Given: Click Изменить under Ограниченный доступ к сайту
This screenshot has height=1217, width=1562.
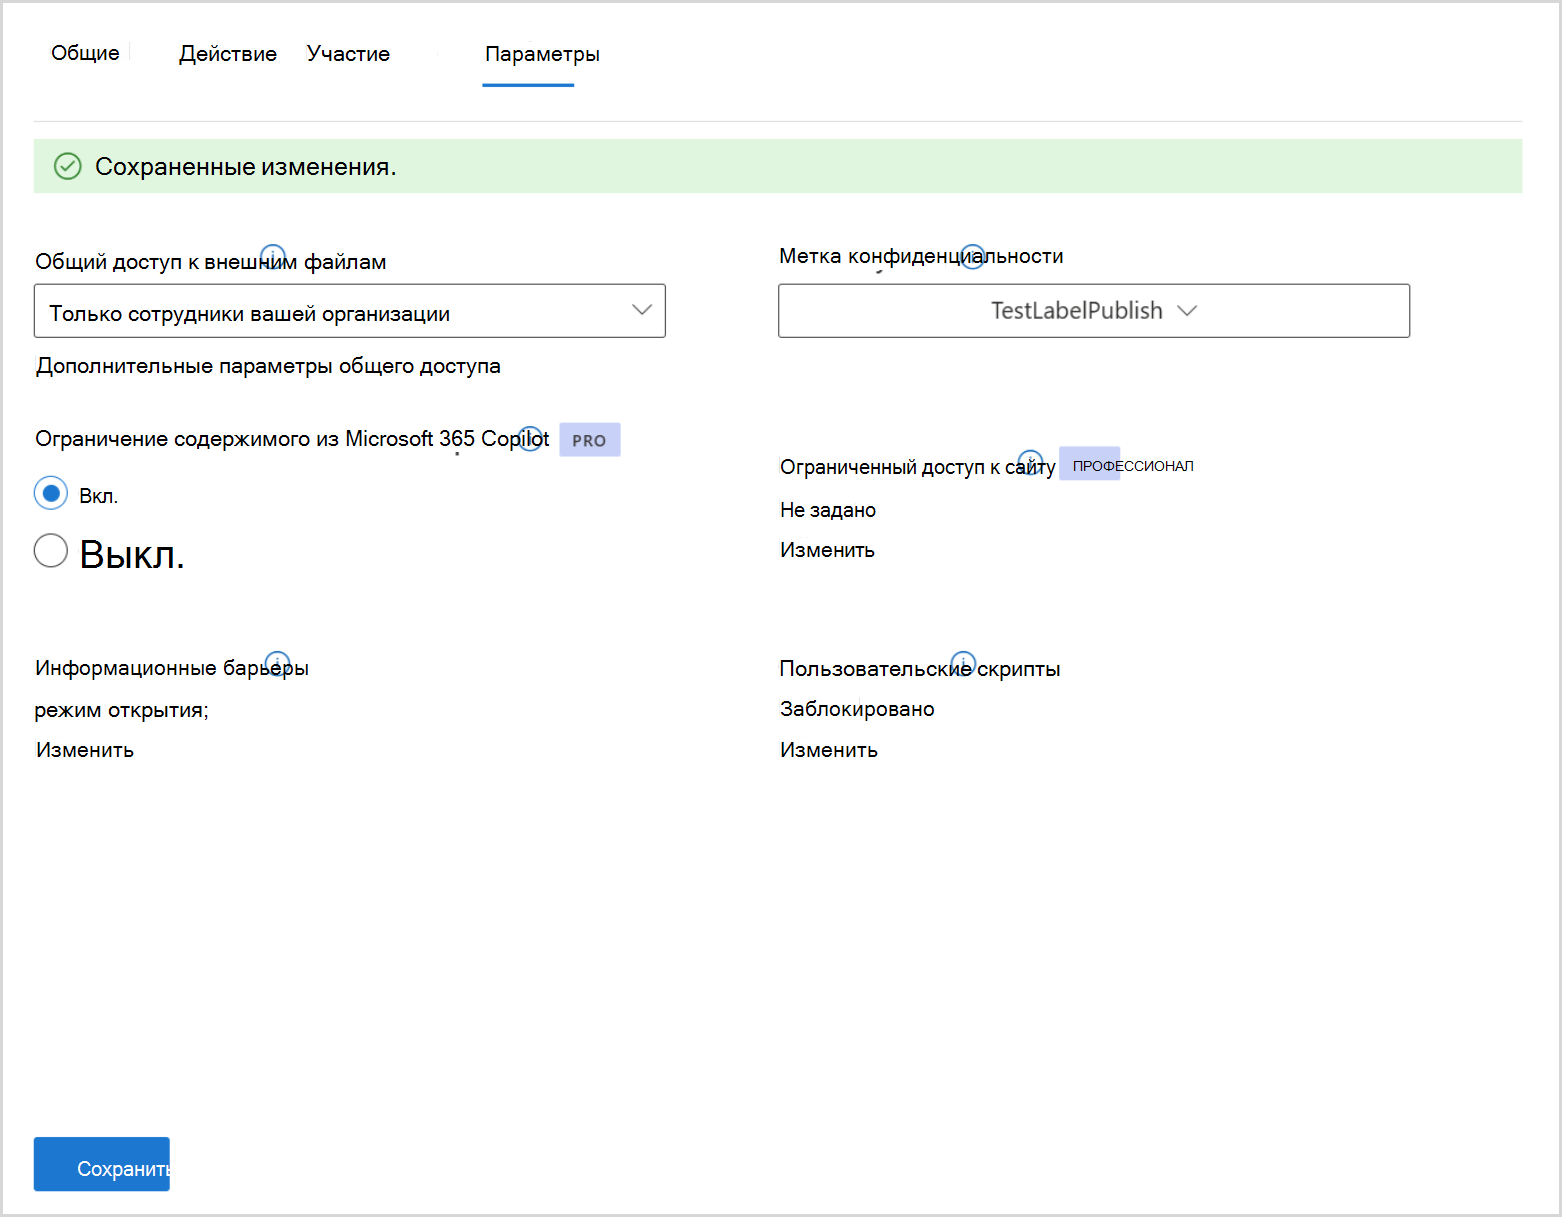Looking at the screenshot, I should (x=827, y=550).
